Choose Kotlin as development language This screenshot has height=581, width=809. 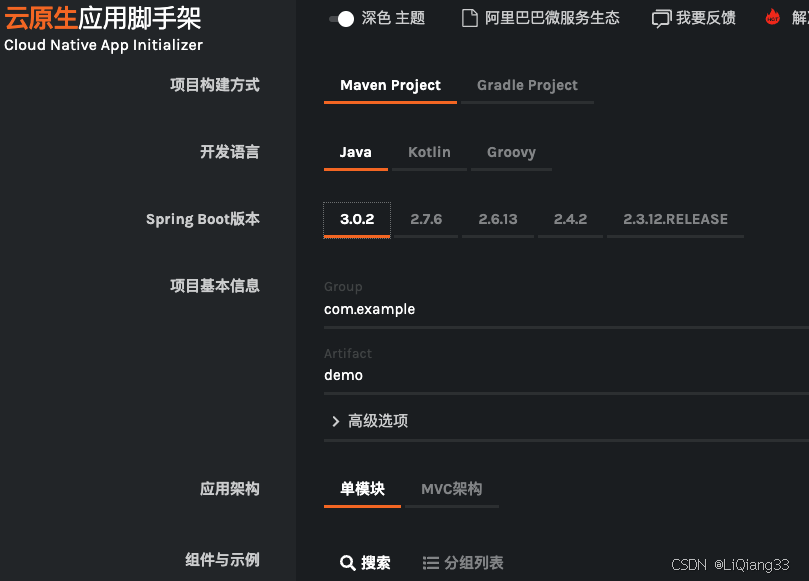point(429,153)
